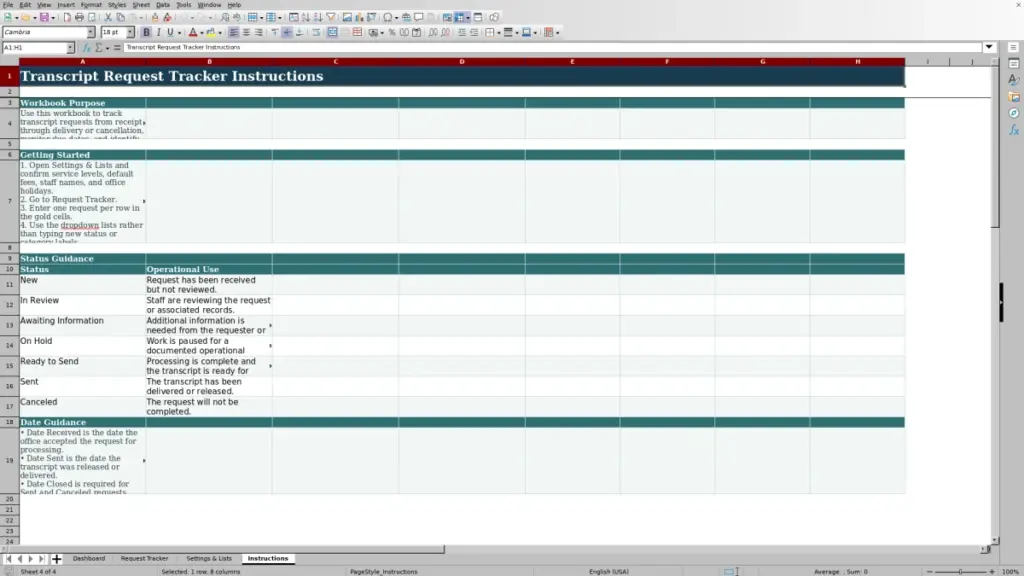Open the Data menu
The height and width of the screenshot is (576, 1024).
163,5
